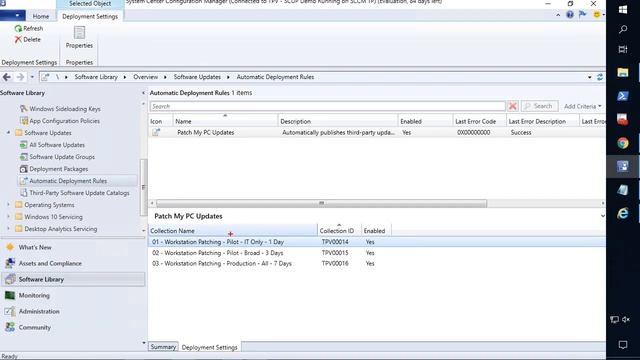Sort by the Last Error Code column

point(479,121)
